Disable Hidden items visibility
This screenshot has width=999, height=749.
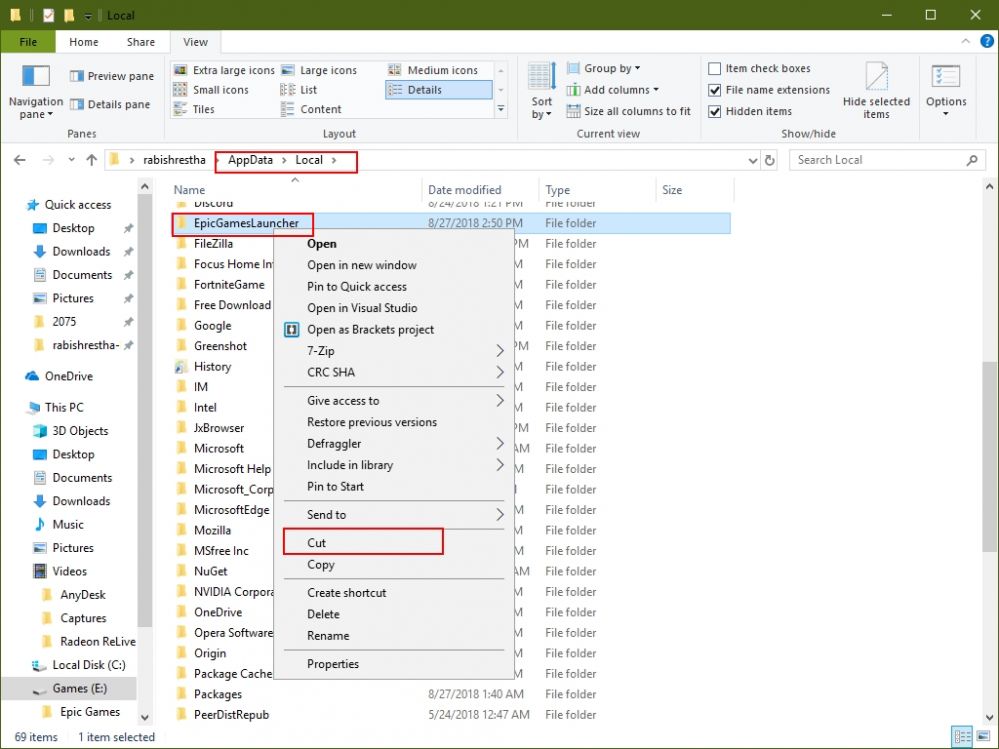[x=715, y=111]
